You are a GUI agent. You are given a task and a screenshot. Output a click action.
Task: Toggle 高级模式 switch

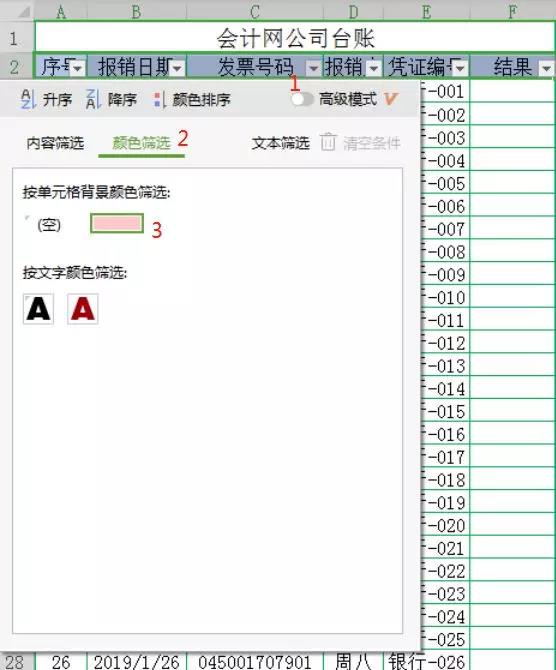click(302, 100)
